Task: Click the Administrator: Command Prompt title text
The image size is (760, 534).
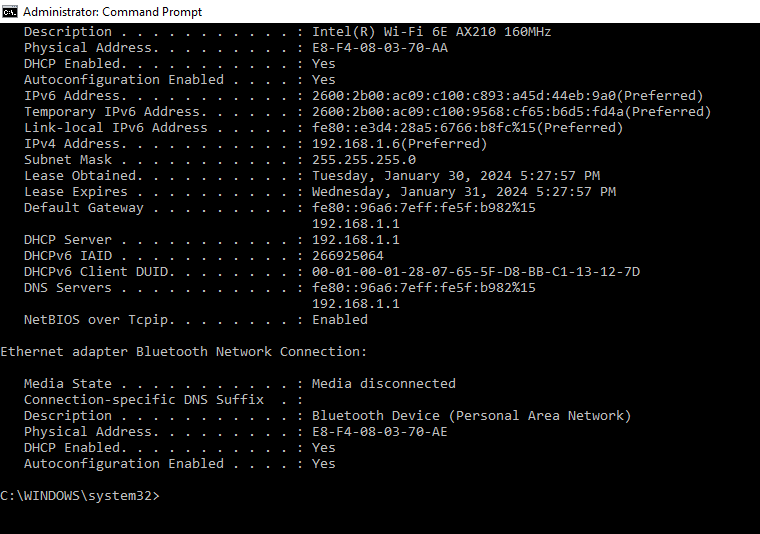Action: [x=112, y=12]
